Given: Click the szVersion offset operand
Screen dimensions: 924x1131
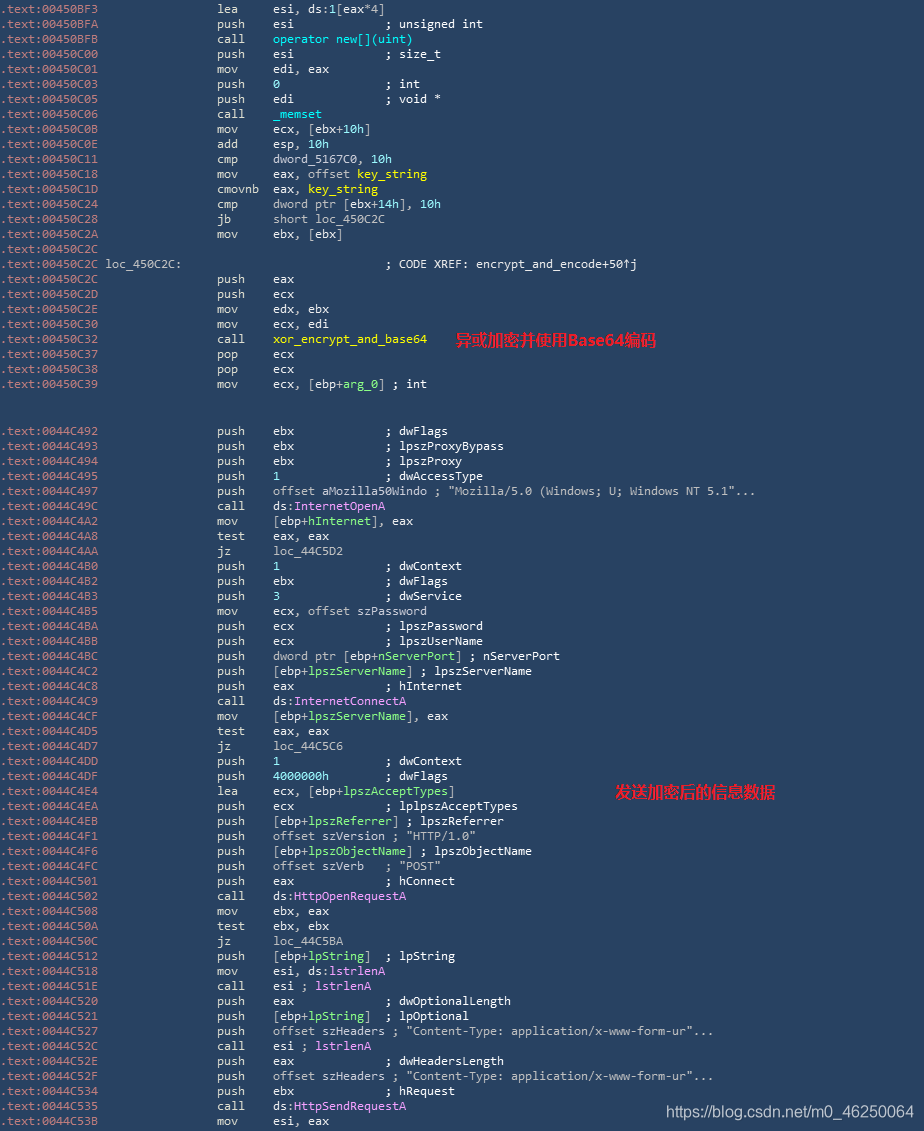Looking at the screenshot, I should [353, 836].
